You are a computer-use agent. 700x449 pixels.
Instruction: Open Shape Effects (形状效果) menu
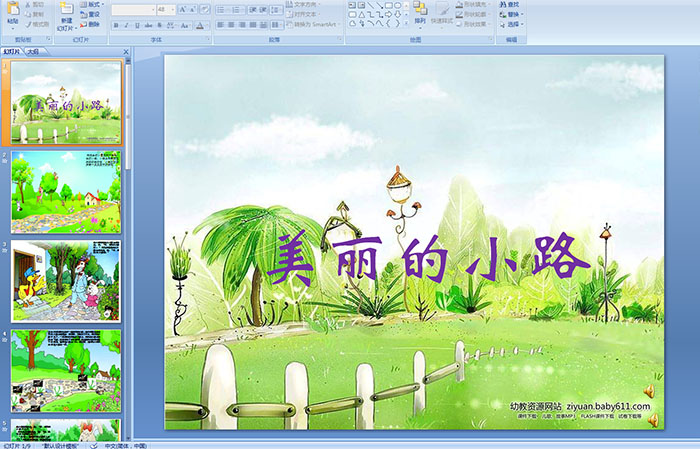(474, 24)
